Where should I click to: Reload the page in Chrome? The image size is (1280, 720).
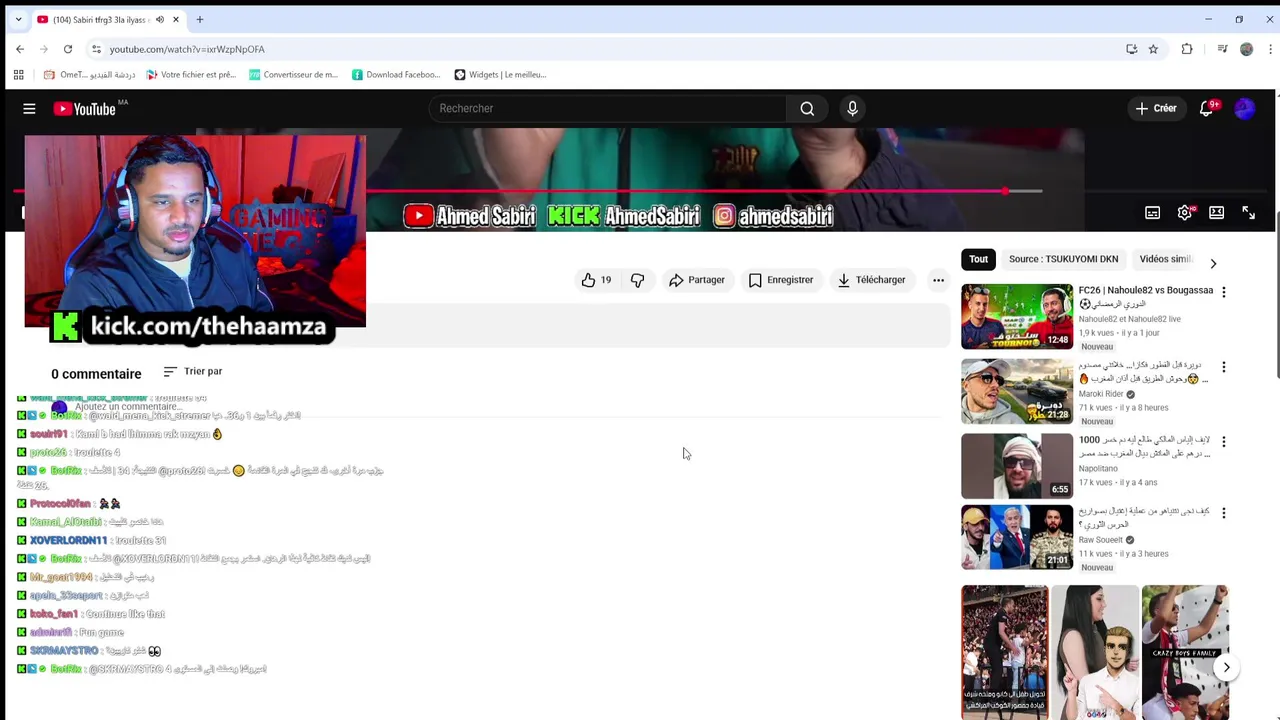68,49
